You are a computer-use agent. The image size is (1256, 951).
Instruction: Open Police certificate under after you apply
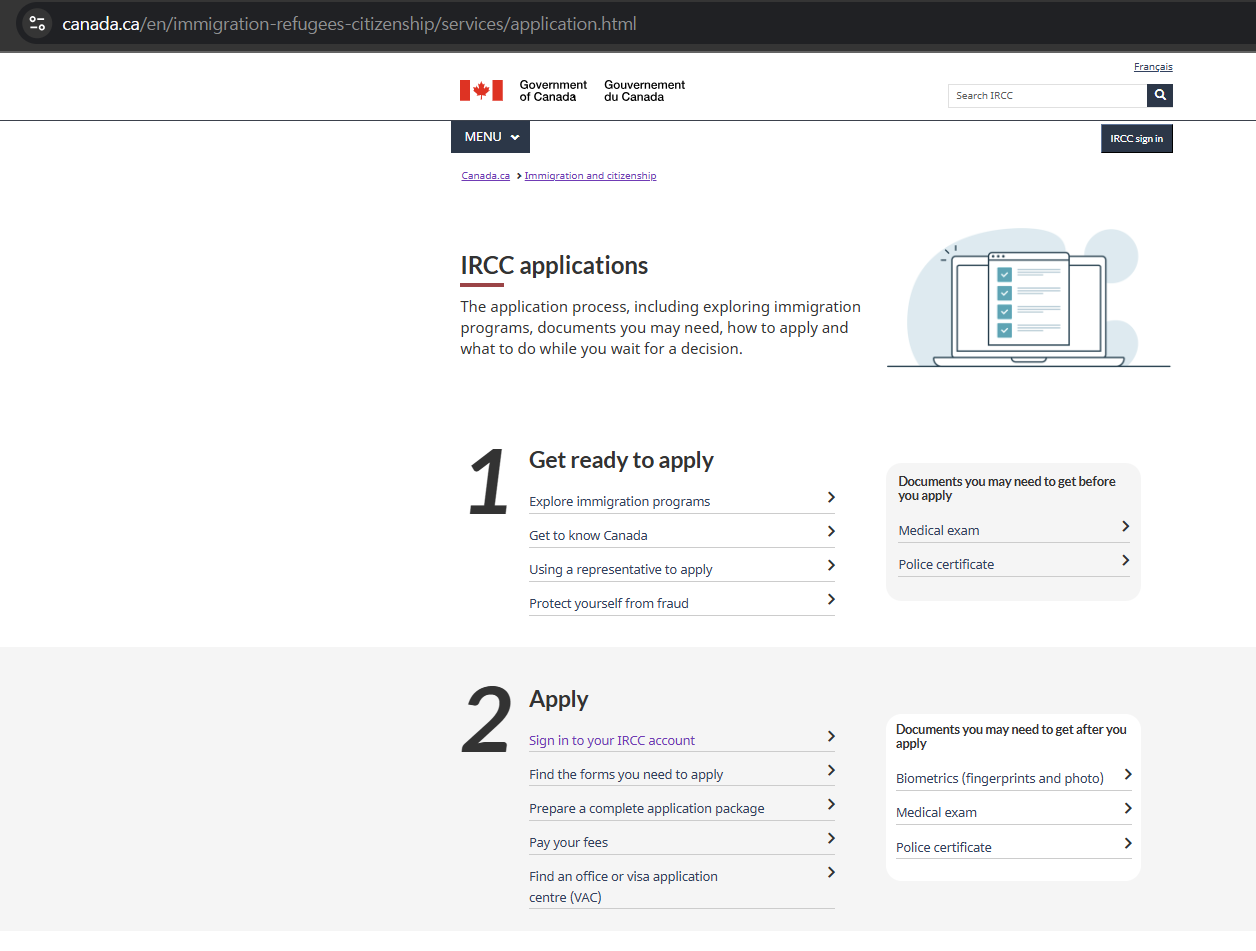coord(944,847)
